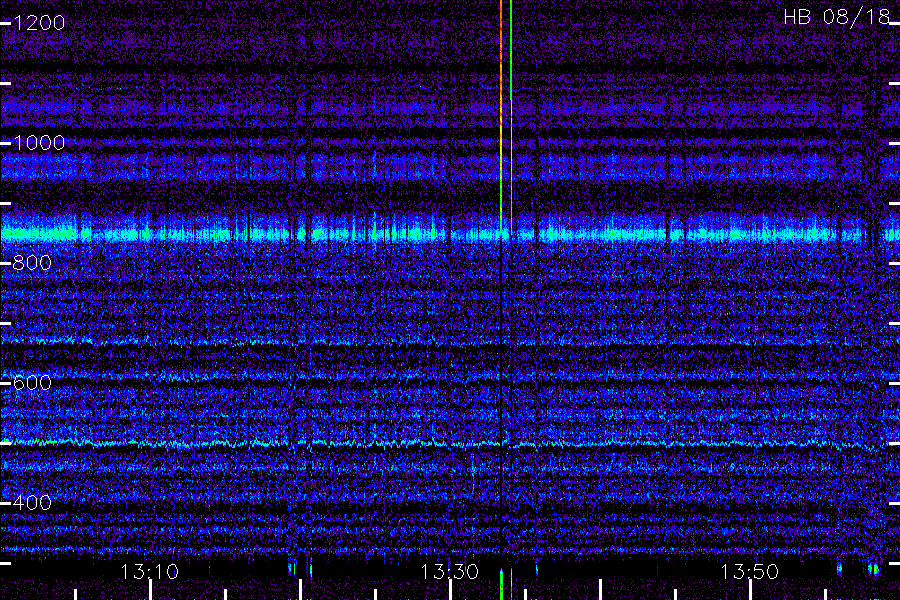Click the 1200 frequency axis label
Image resolution: width=900 pixels, height=600 pixels.
point(39,23)
